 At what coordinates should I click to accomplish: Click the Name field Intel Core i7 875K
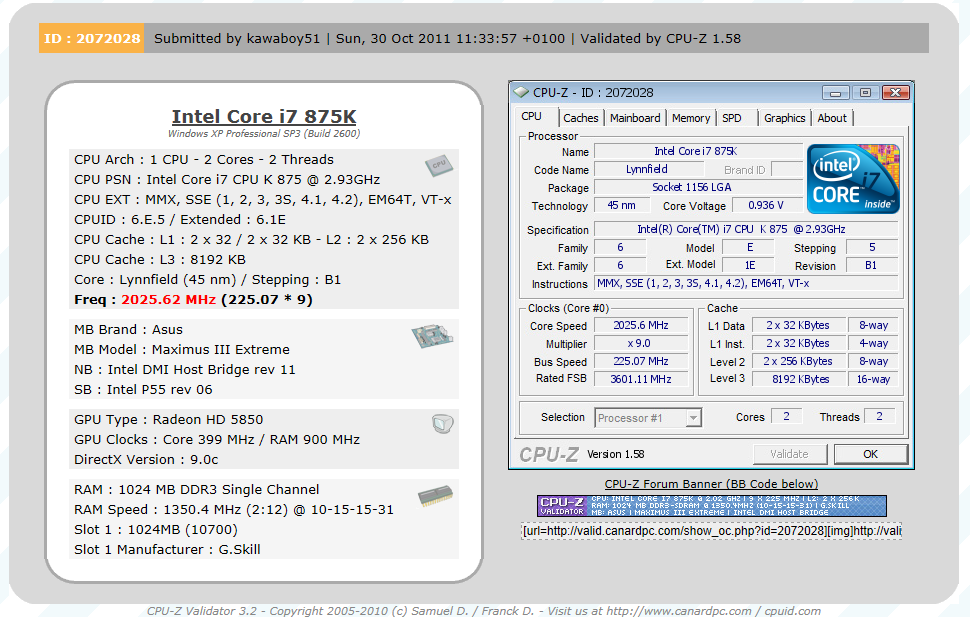tap(698, 152)
